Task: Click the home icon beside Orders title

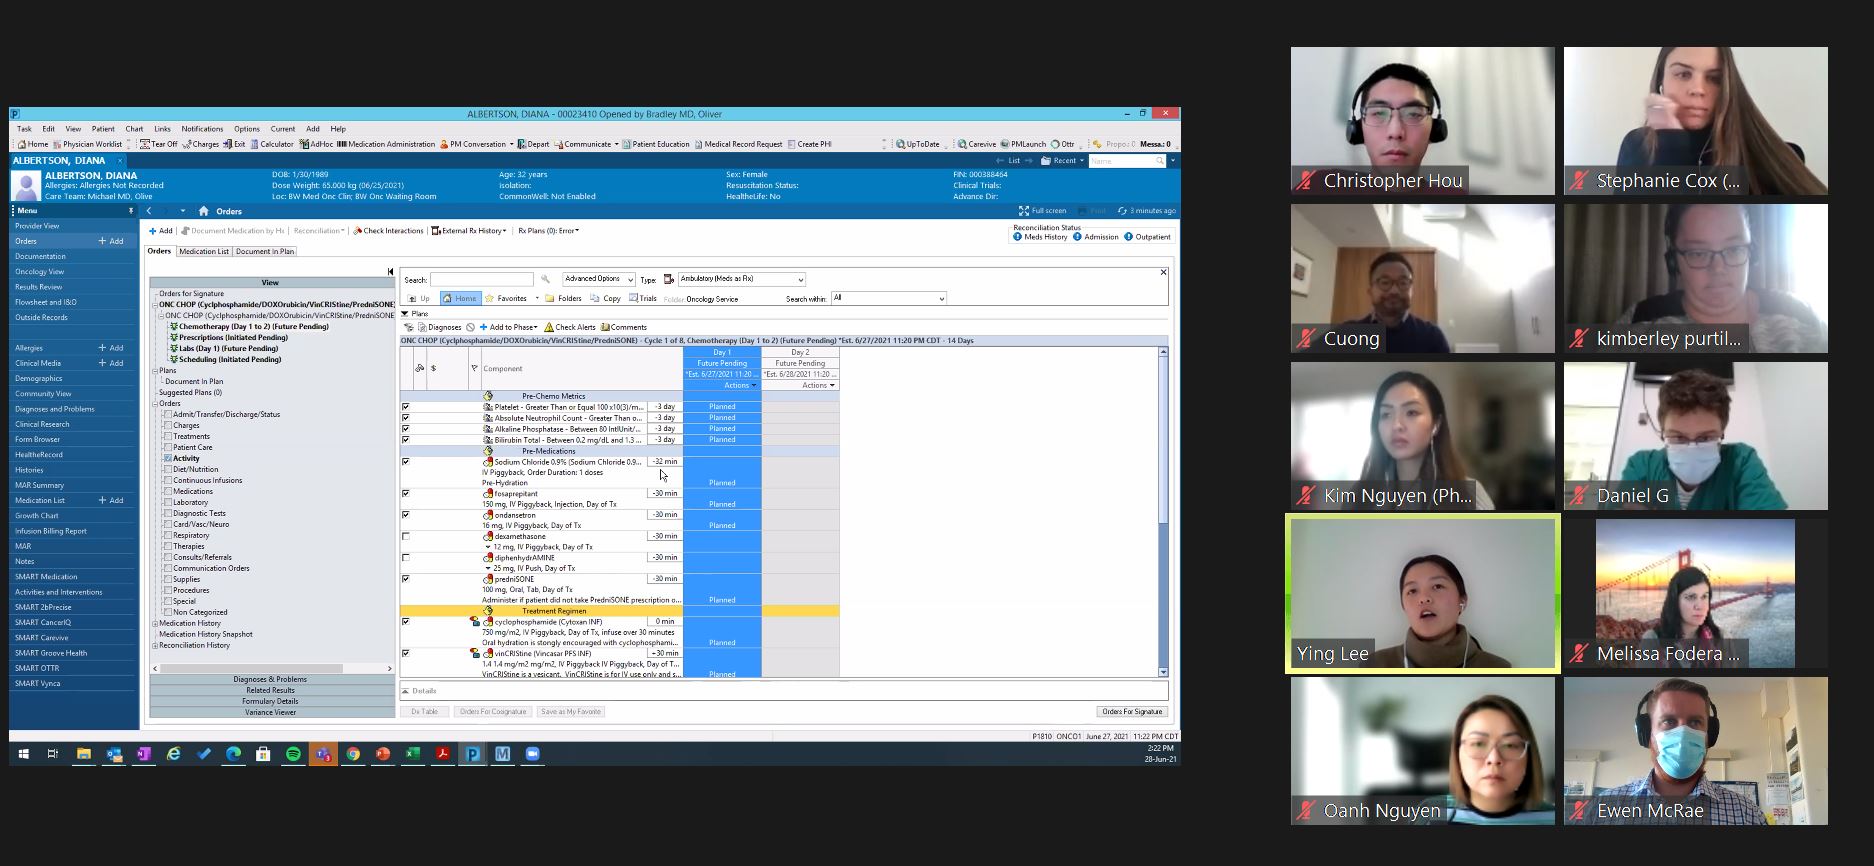Action: [x=204, y=211]
